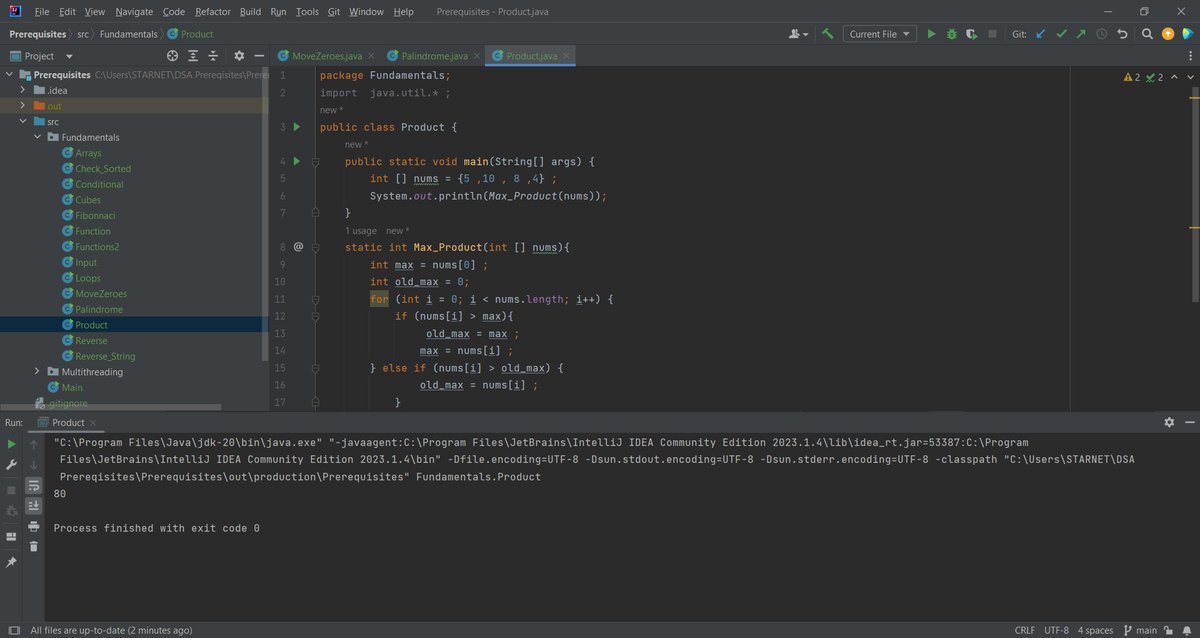The image size is (1200, 638).
Task: Click CRLF line separator in status bar
Action: (x=1025, y=630)
